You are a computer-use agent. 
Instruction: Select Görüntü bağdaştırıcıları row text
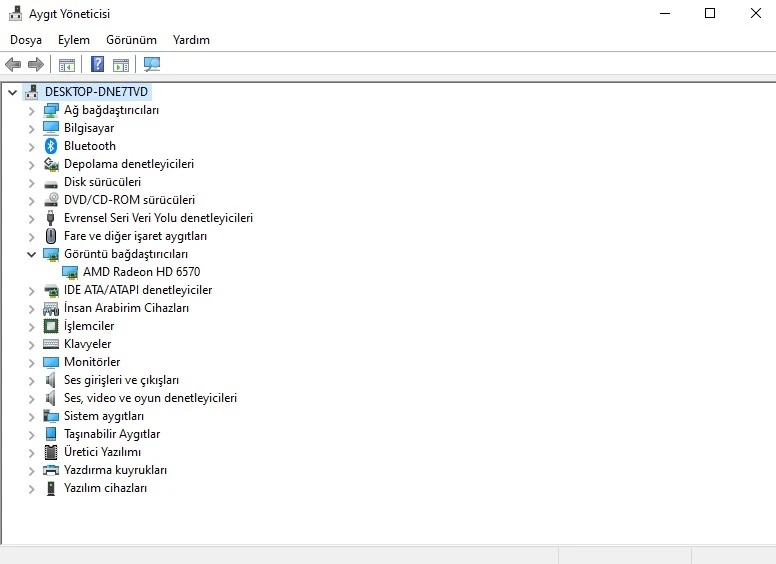point(126,254)
